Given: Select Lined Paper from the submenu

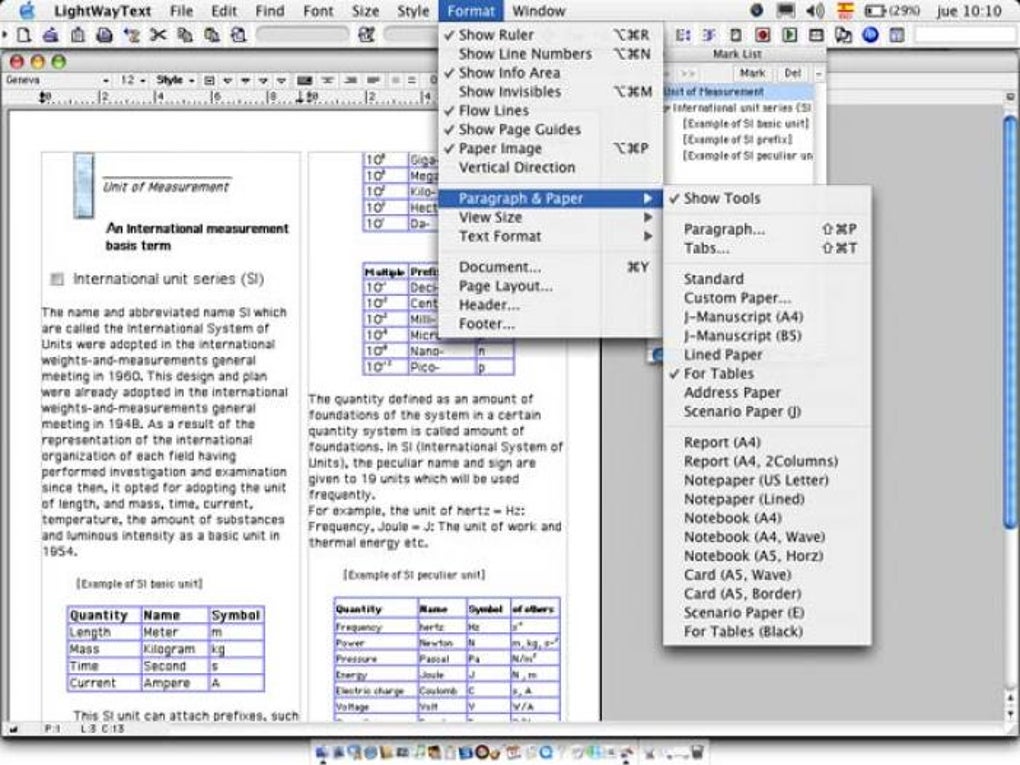Looking at the screenshot, I should click(767, 354).
